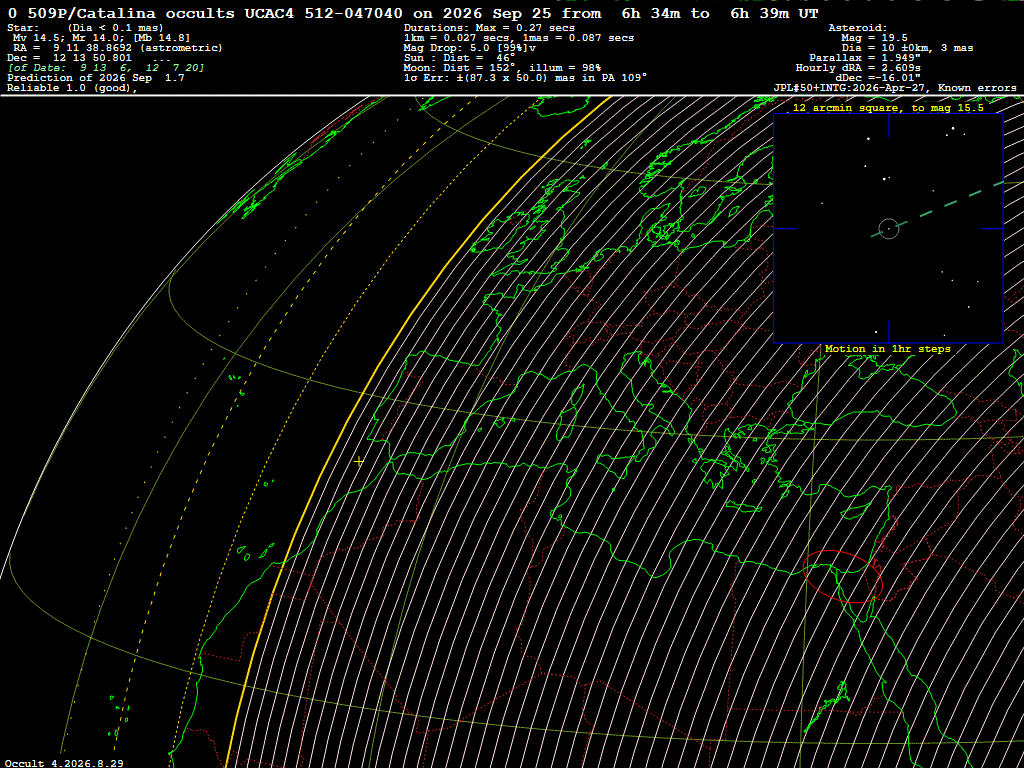
Task: Click the '1σ Err' uncertainty line
Action: [525, 78]
